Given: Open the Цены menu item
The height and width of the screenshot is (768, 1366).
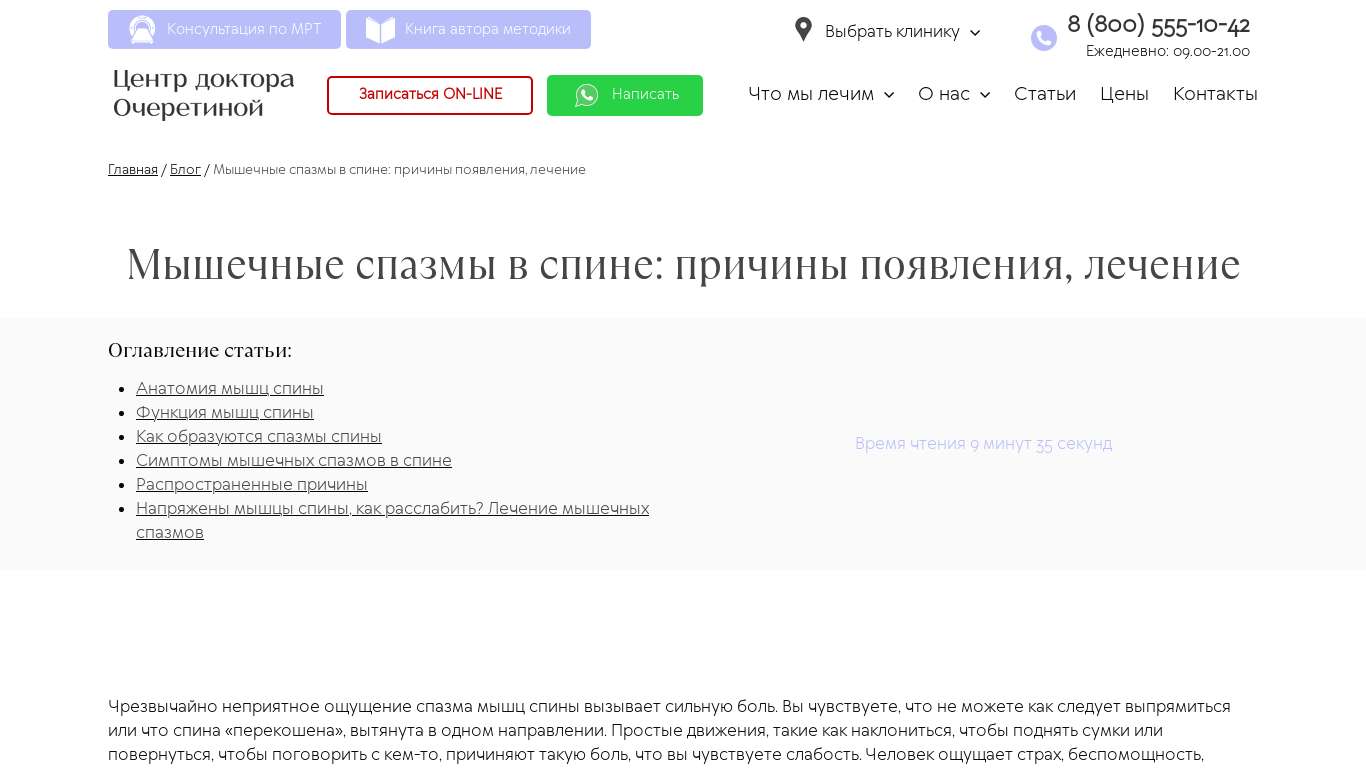Looking at the screenshot, I should 1124,94.
